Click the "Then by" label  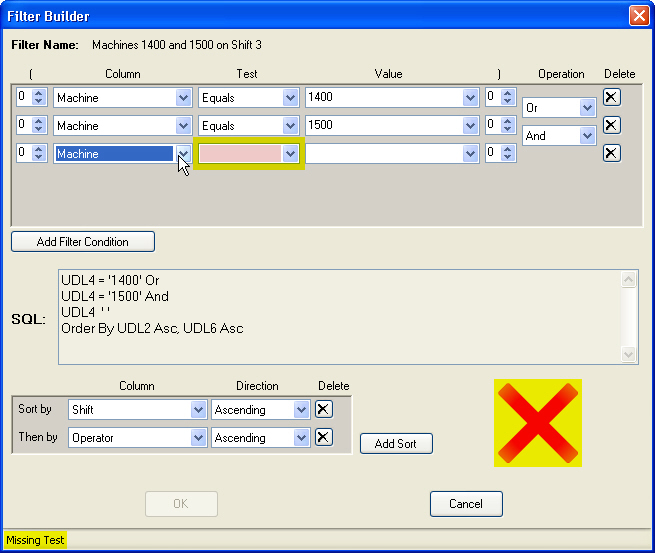(38, 437)
